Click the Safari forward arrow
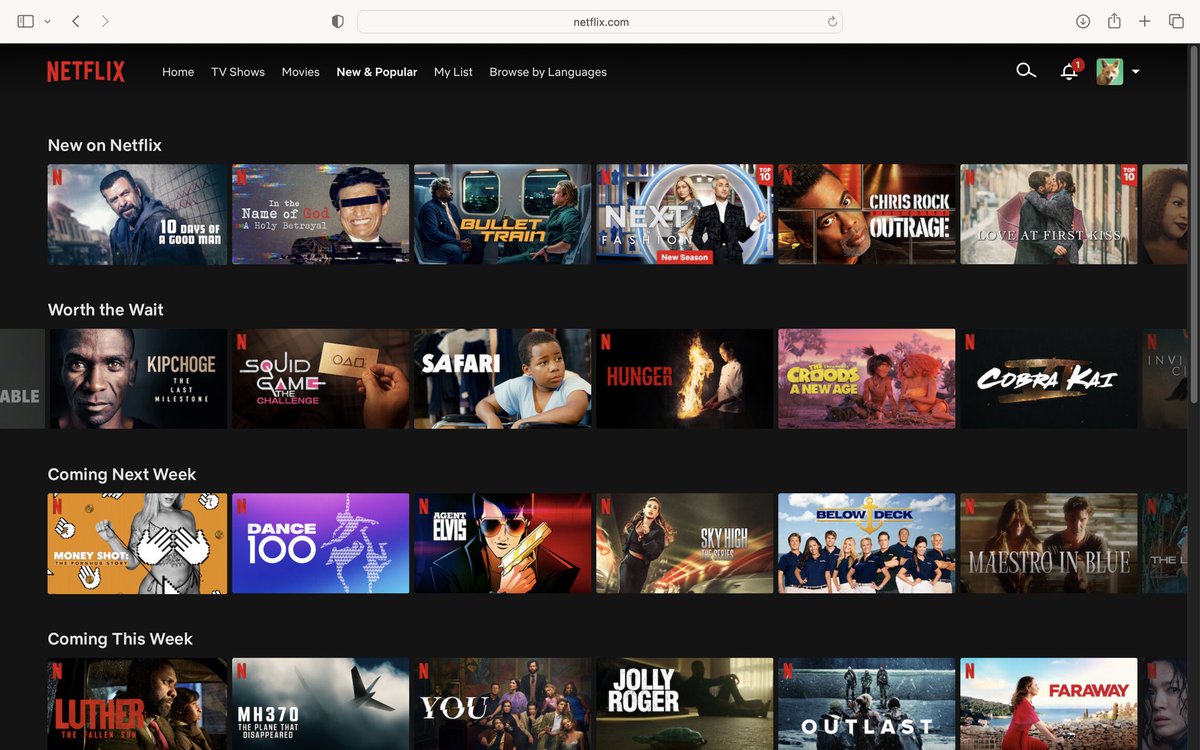This screenshot has height=750, width=1200. (105, 21)
